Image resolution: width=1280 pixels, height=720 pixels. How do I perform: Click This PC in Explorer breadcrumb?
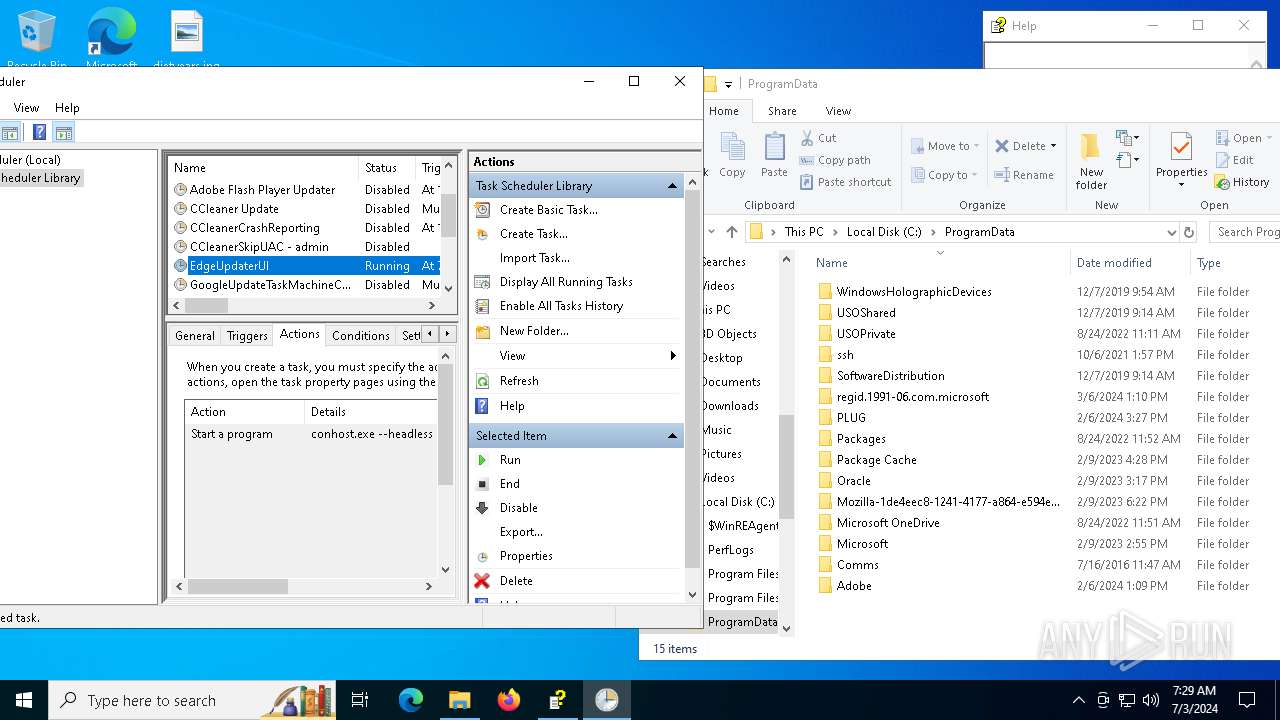coord(804,232)
